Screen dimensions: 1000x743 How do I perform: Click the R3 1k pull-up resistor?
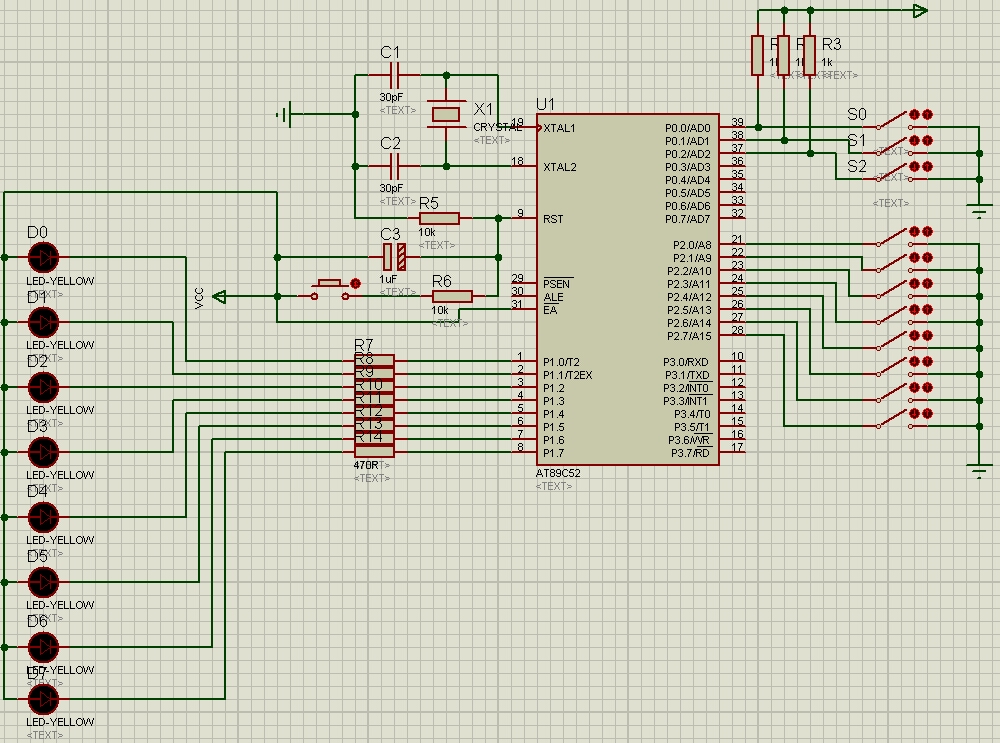click(x=809, y=55)
